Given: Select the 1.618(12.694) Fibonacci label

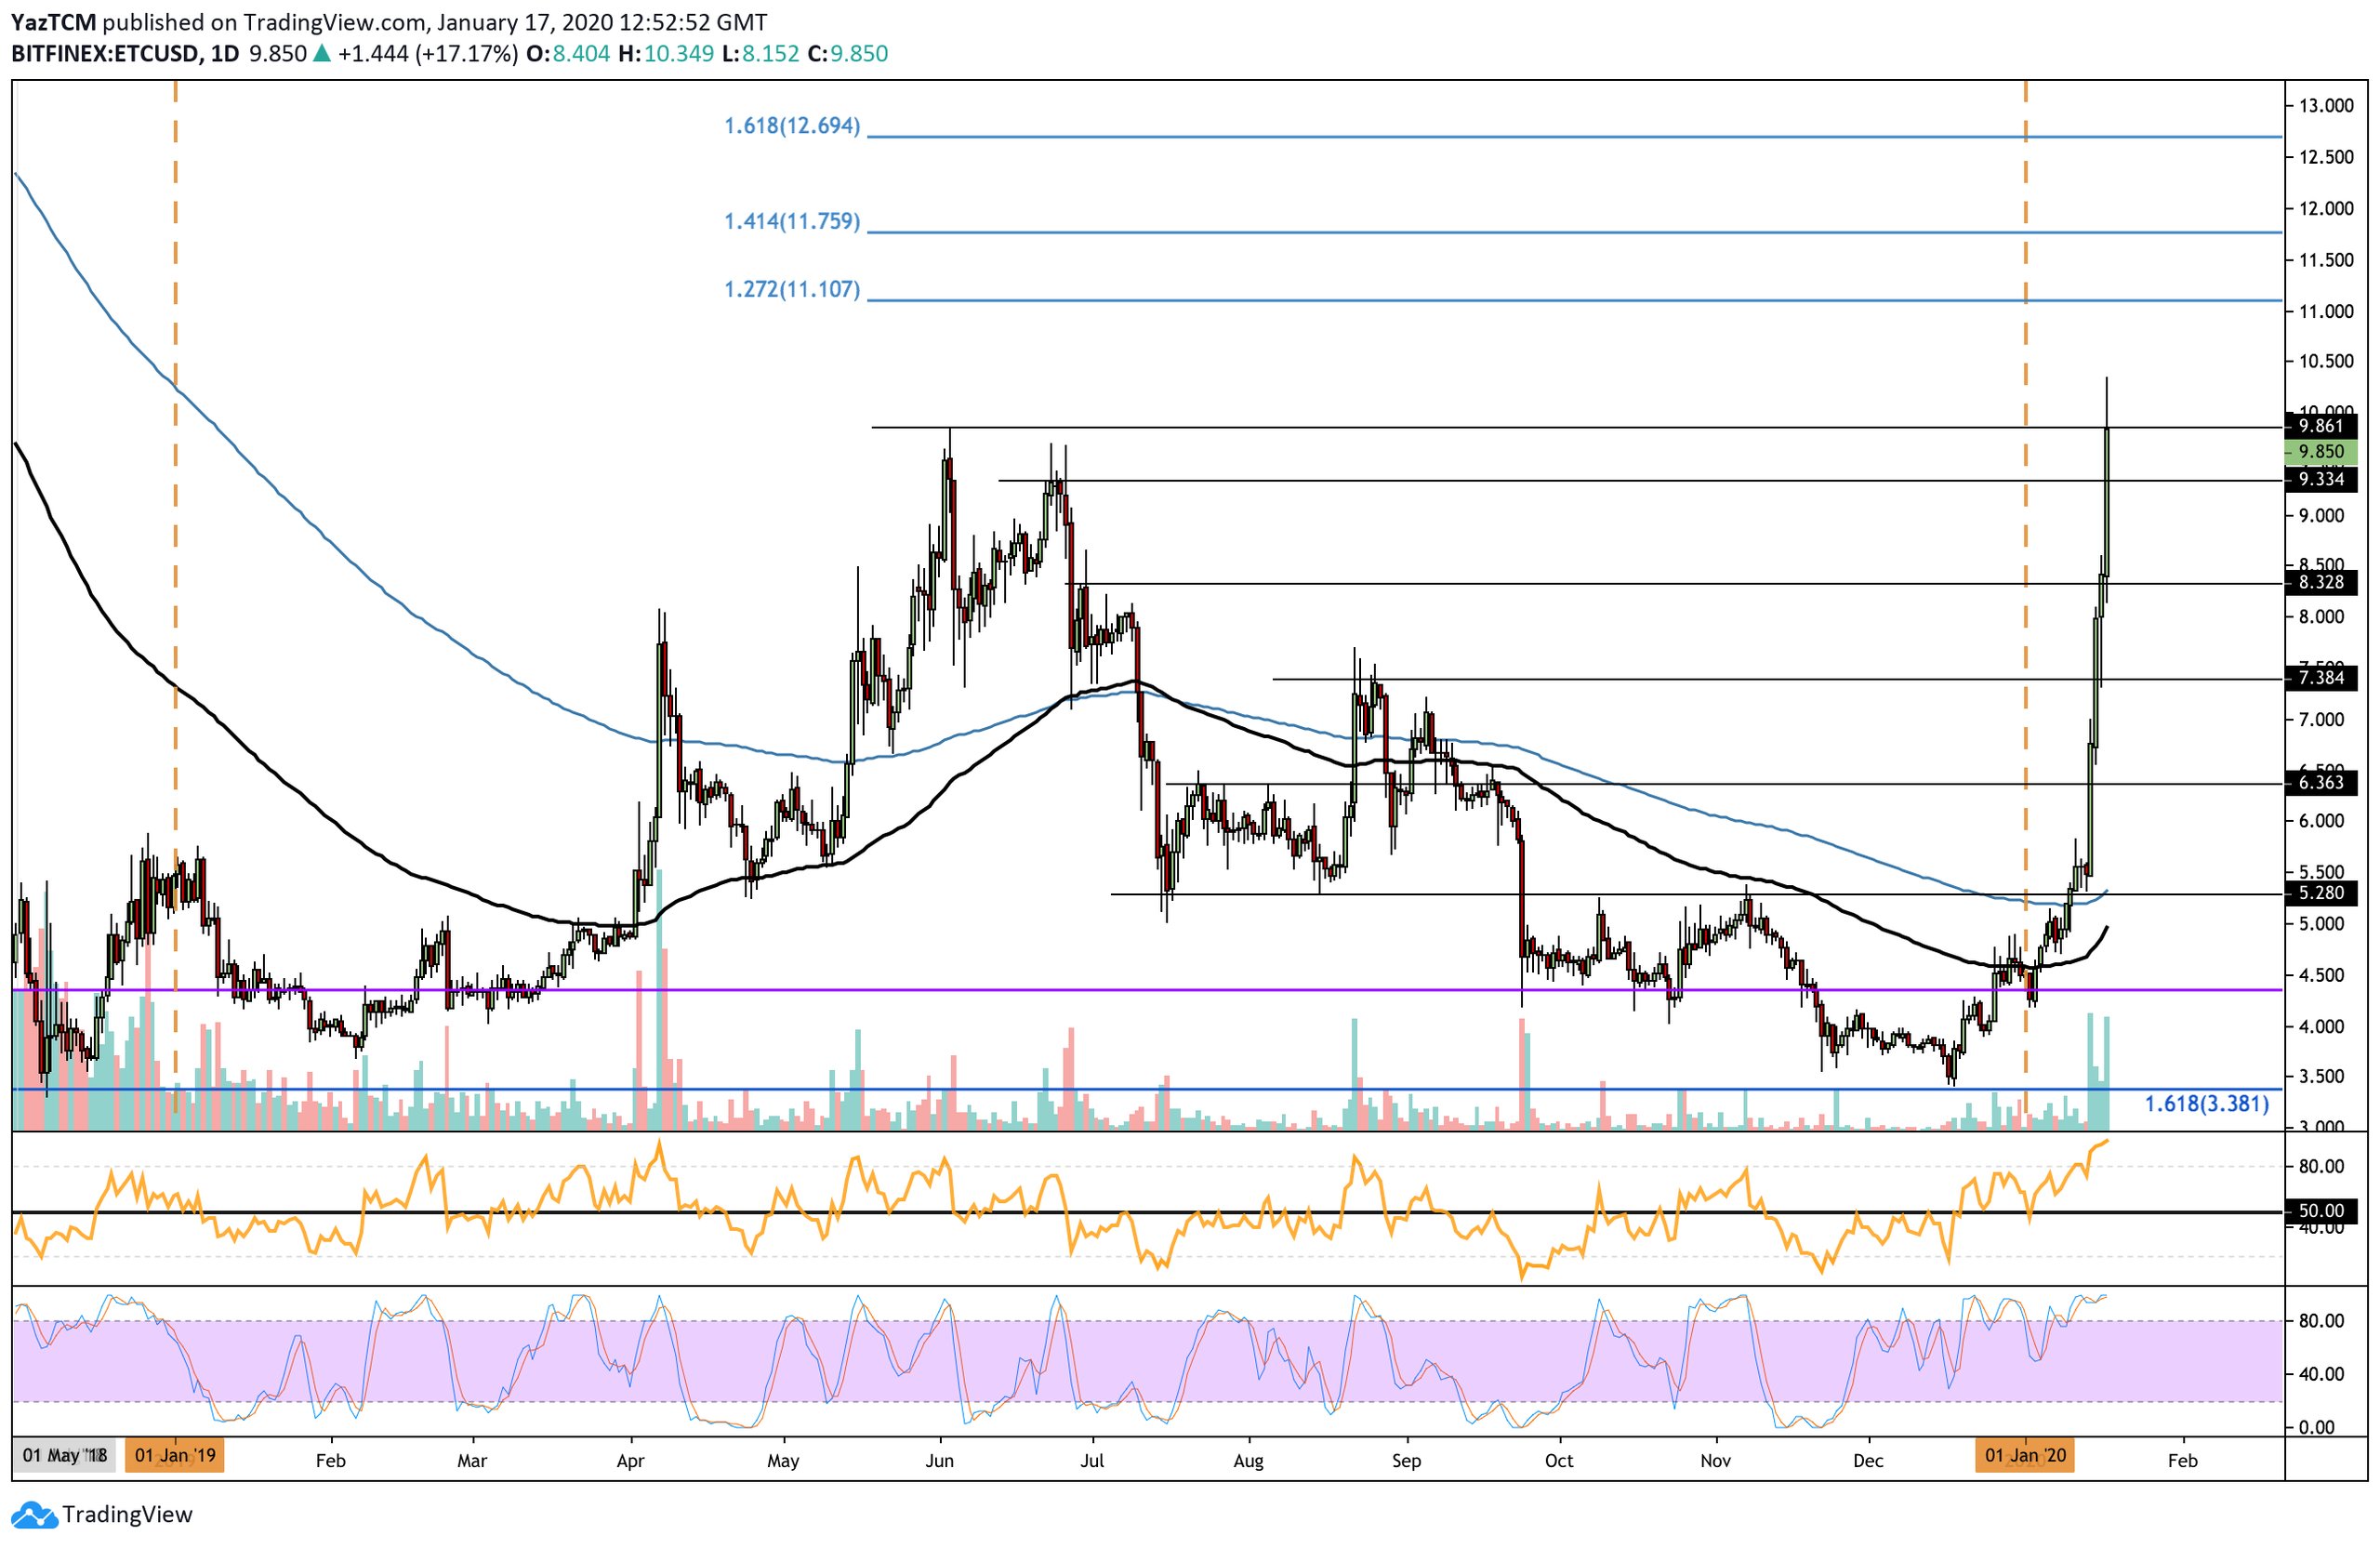Looking at the screenshot, I should (x=791, y=126).
